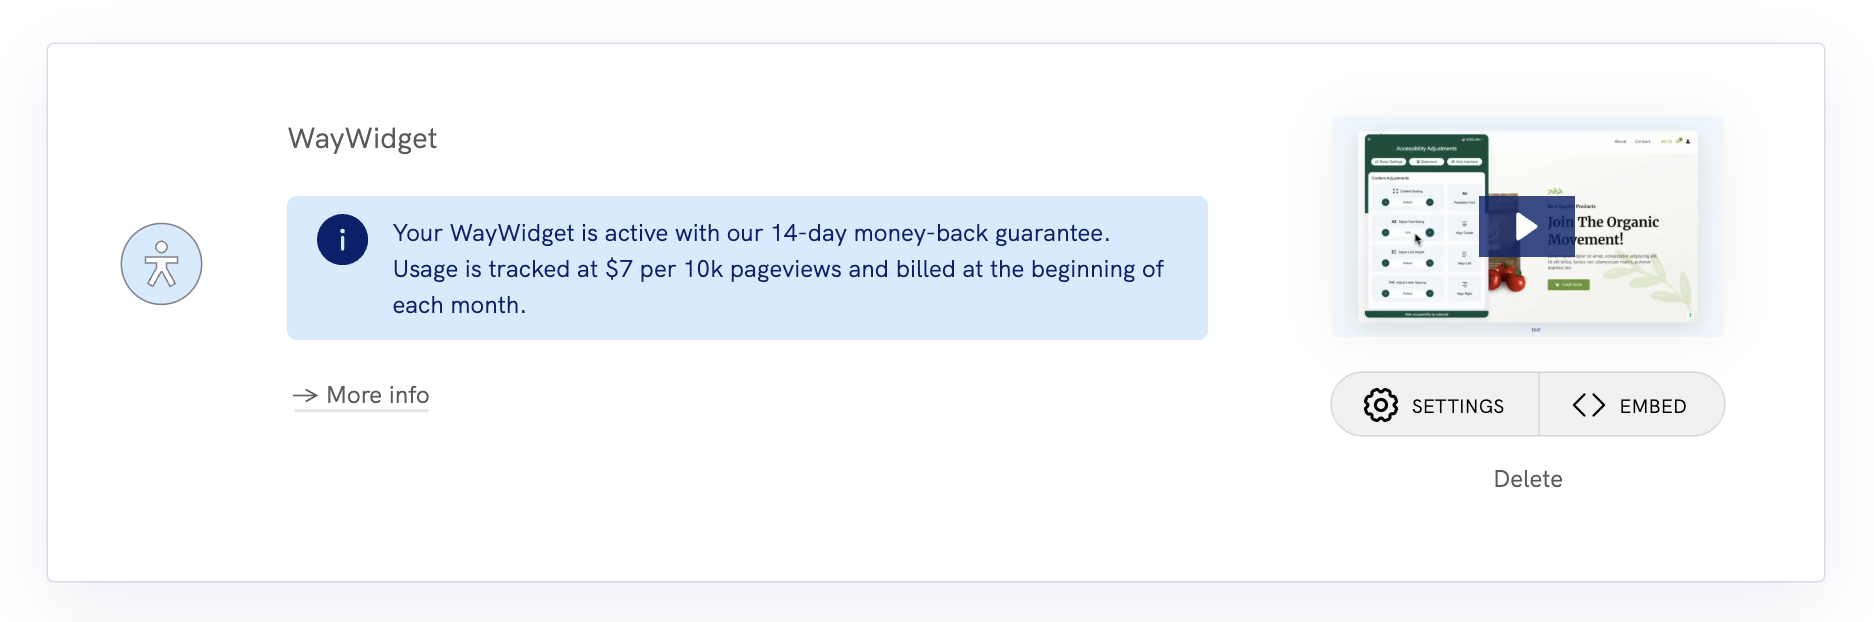
Task: Click the arrow icon beside More info
Action: pos(305,396)
